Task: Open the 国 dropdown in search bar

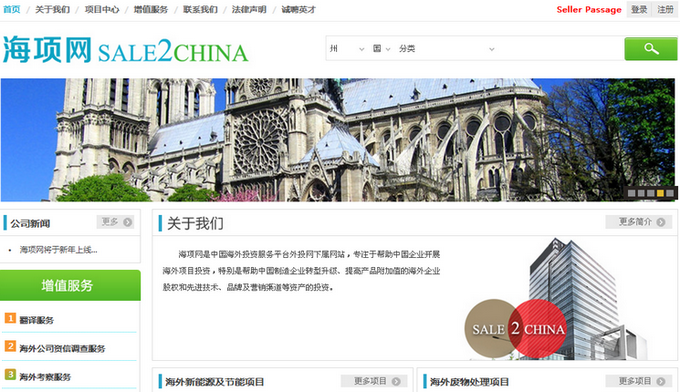Action: (382, 49)
